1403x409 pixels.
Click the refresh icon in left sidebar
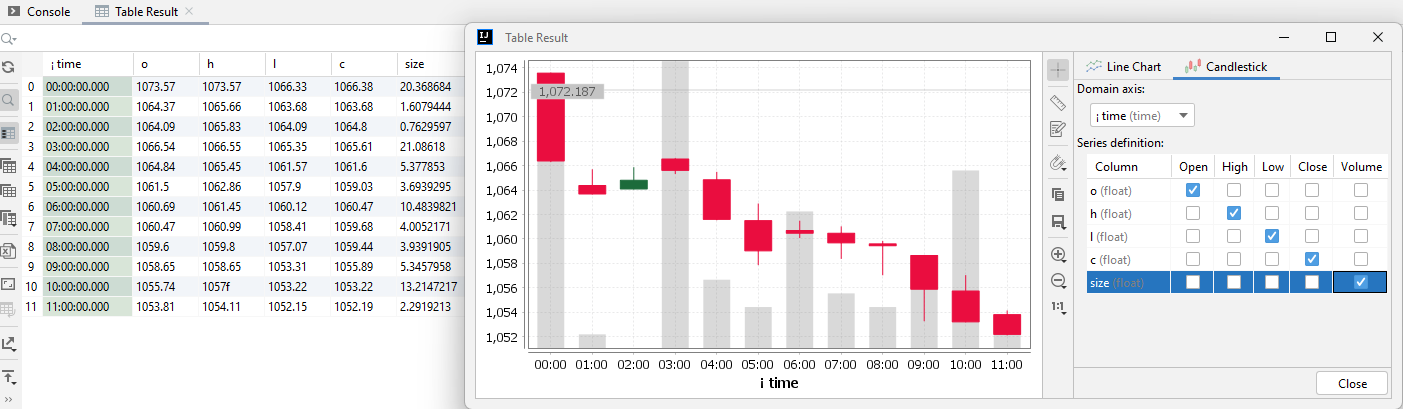[8, 67]
